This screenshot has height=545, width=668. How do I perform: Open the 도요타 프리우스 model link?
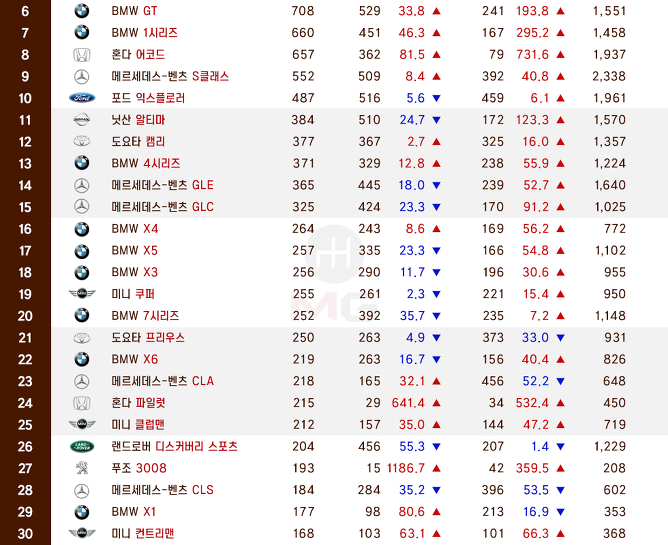(x=148, y=337)
